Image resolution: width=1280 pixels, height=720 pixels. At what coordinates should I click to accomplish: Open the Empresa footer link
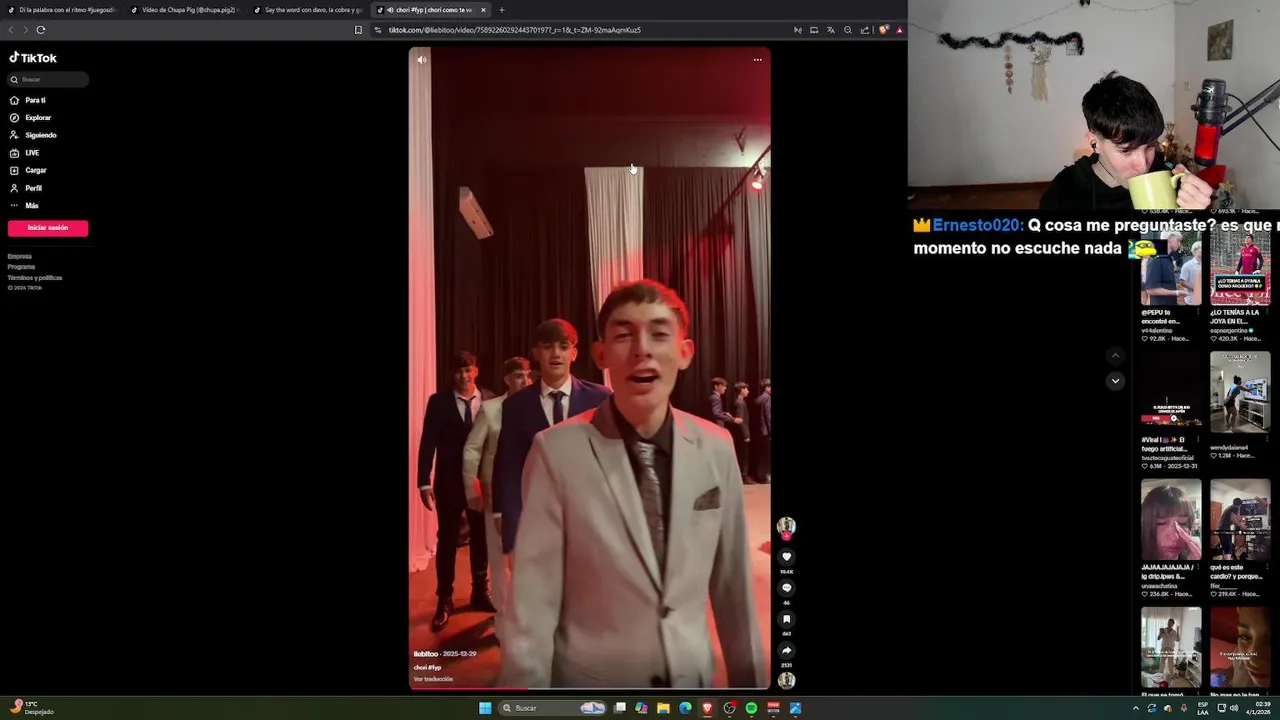(20, 257)
